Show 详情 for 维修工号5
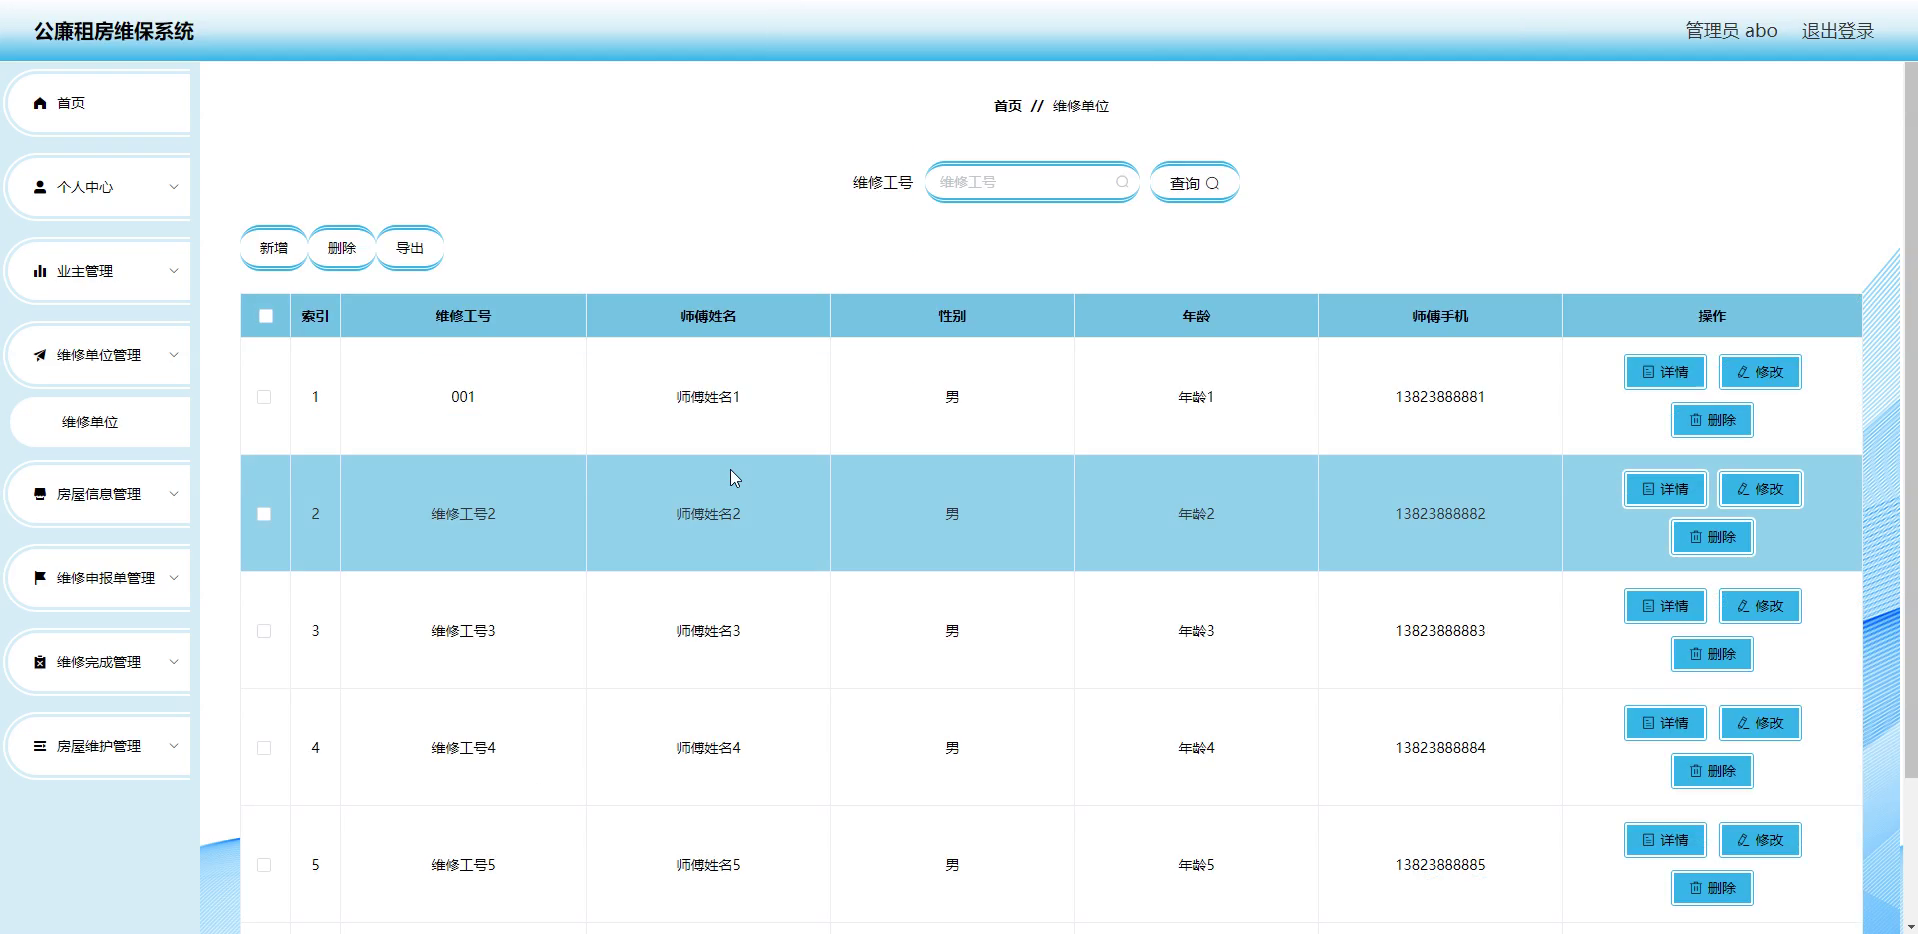 pos(1665,840)
